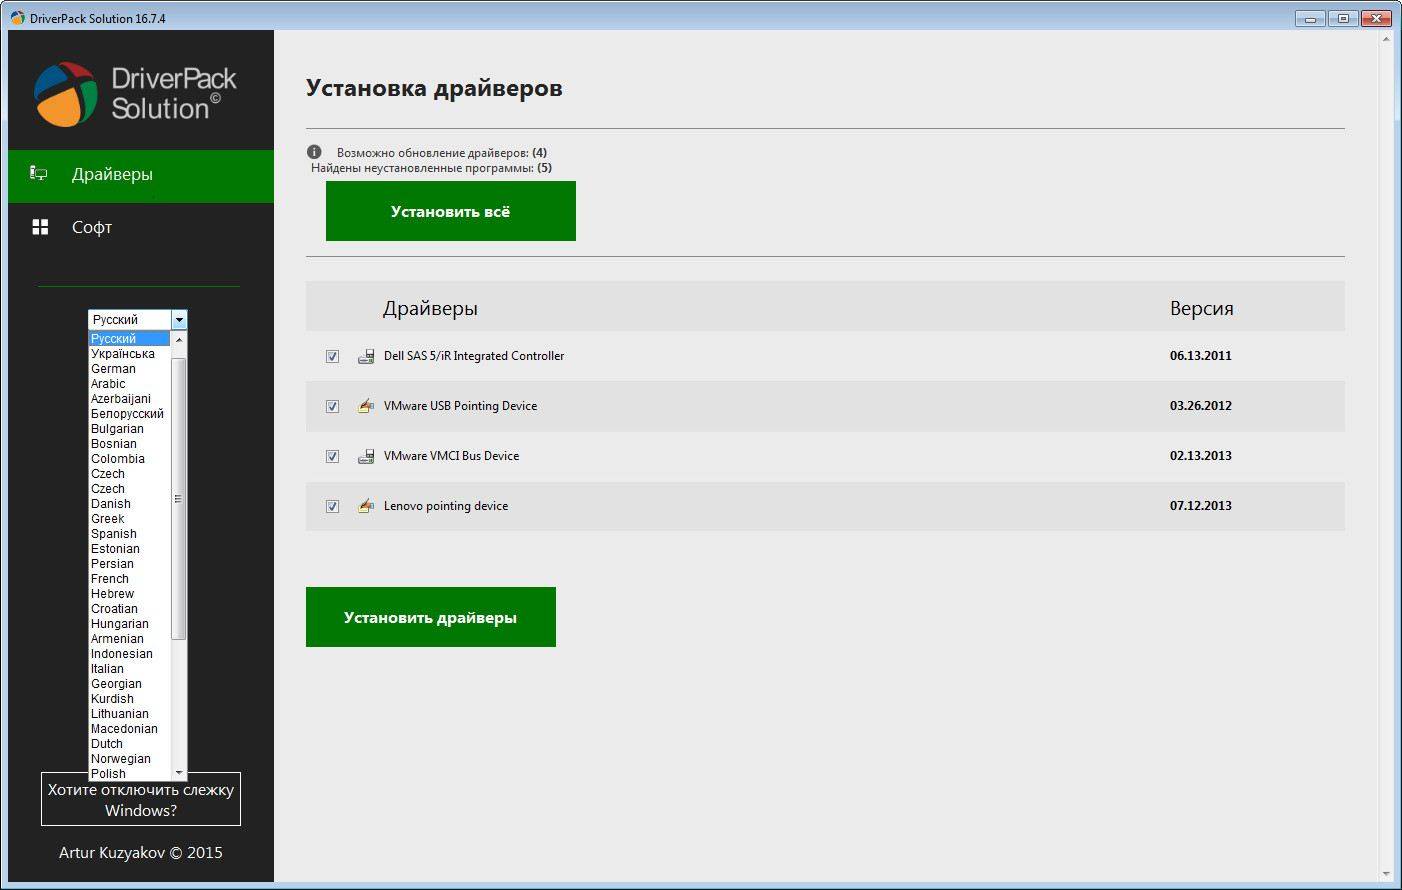Image resolution: width=1402 pixels, height=890 pixels.
Task: Pick Georgian from the language list
Action: (130, 683)
